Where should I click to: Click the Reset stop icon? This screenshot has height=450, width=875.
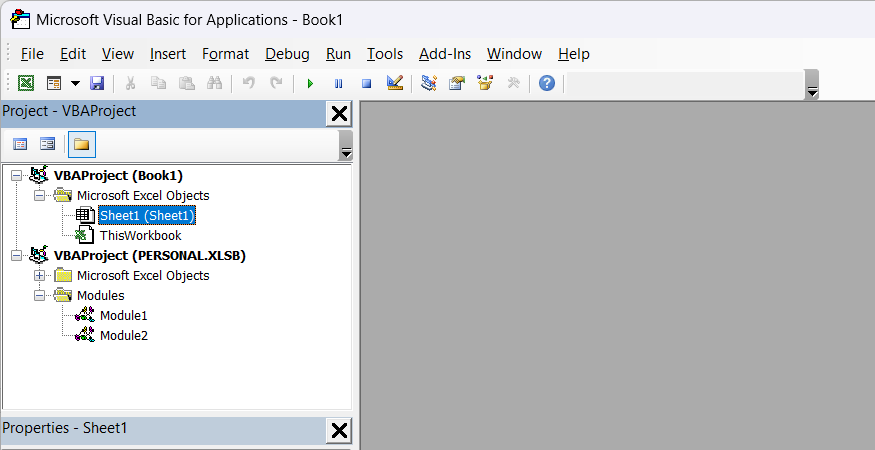click(x=366, y=83)
